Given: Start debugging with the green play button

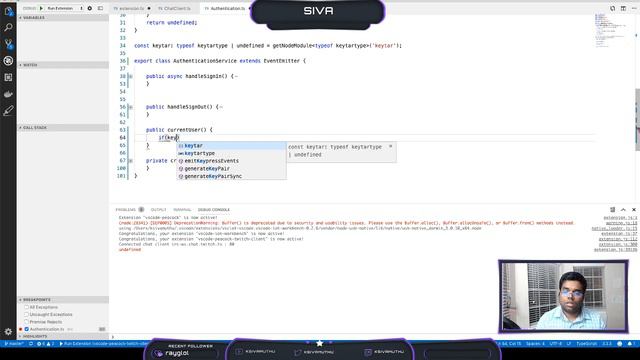Looking at the screenshot, I should pos(41,8).
